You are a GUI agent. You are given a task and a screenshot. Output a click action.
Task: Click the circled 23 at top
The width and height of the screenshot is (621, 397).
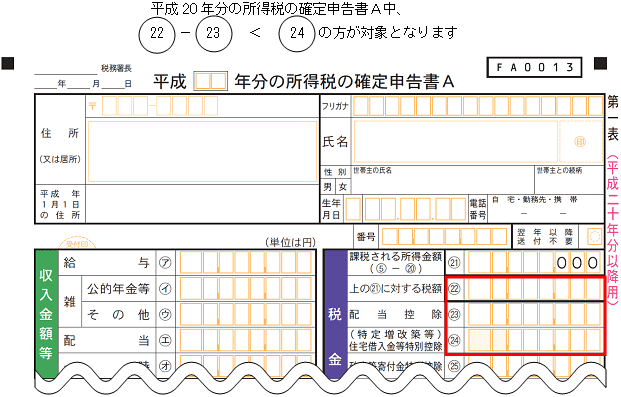[214, 34]
